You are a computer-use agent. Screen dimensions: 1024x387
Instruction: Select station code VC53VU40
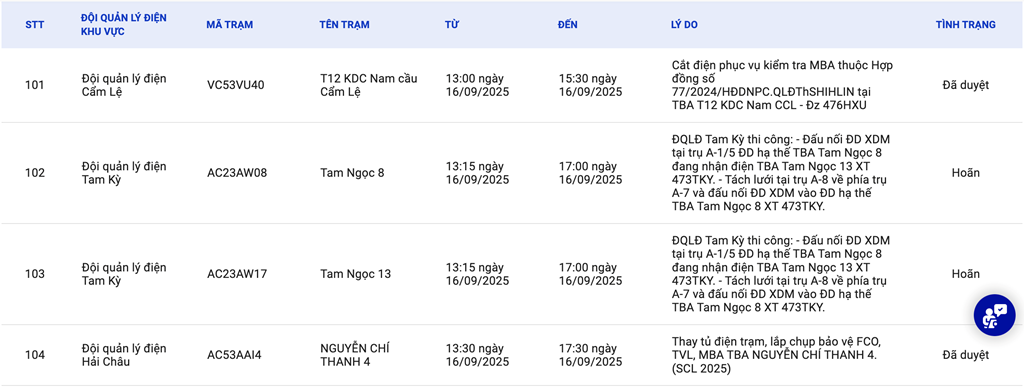236,85
